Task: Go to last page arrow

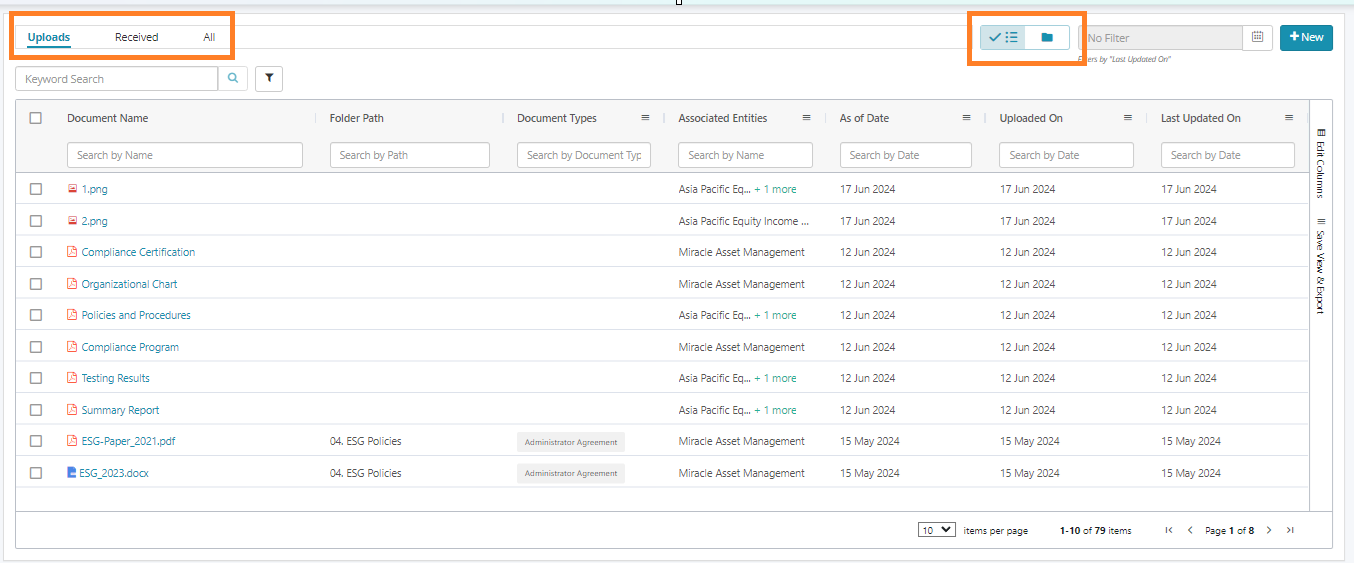Action: click(x=1290, y=530)
